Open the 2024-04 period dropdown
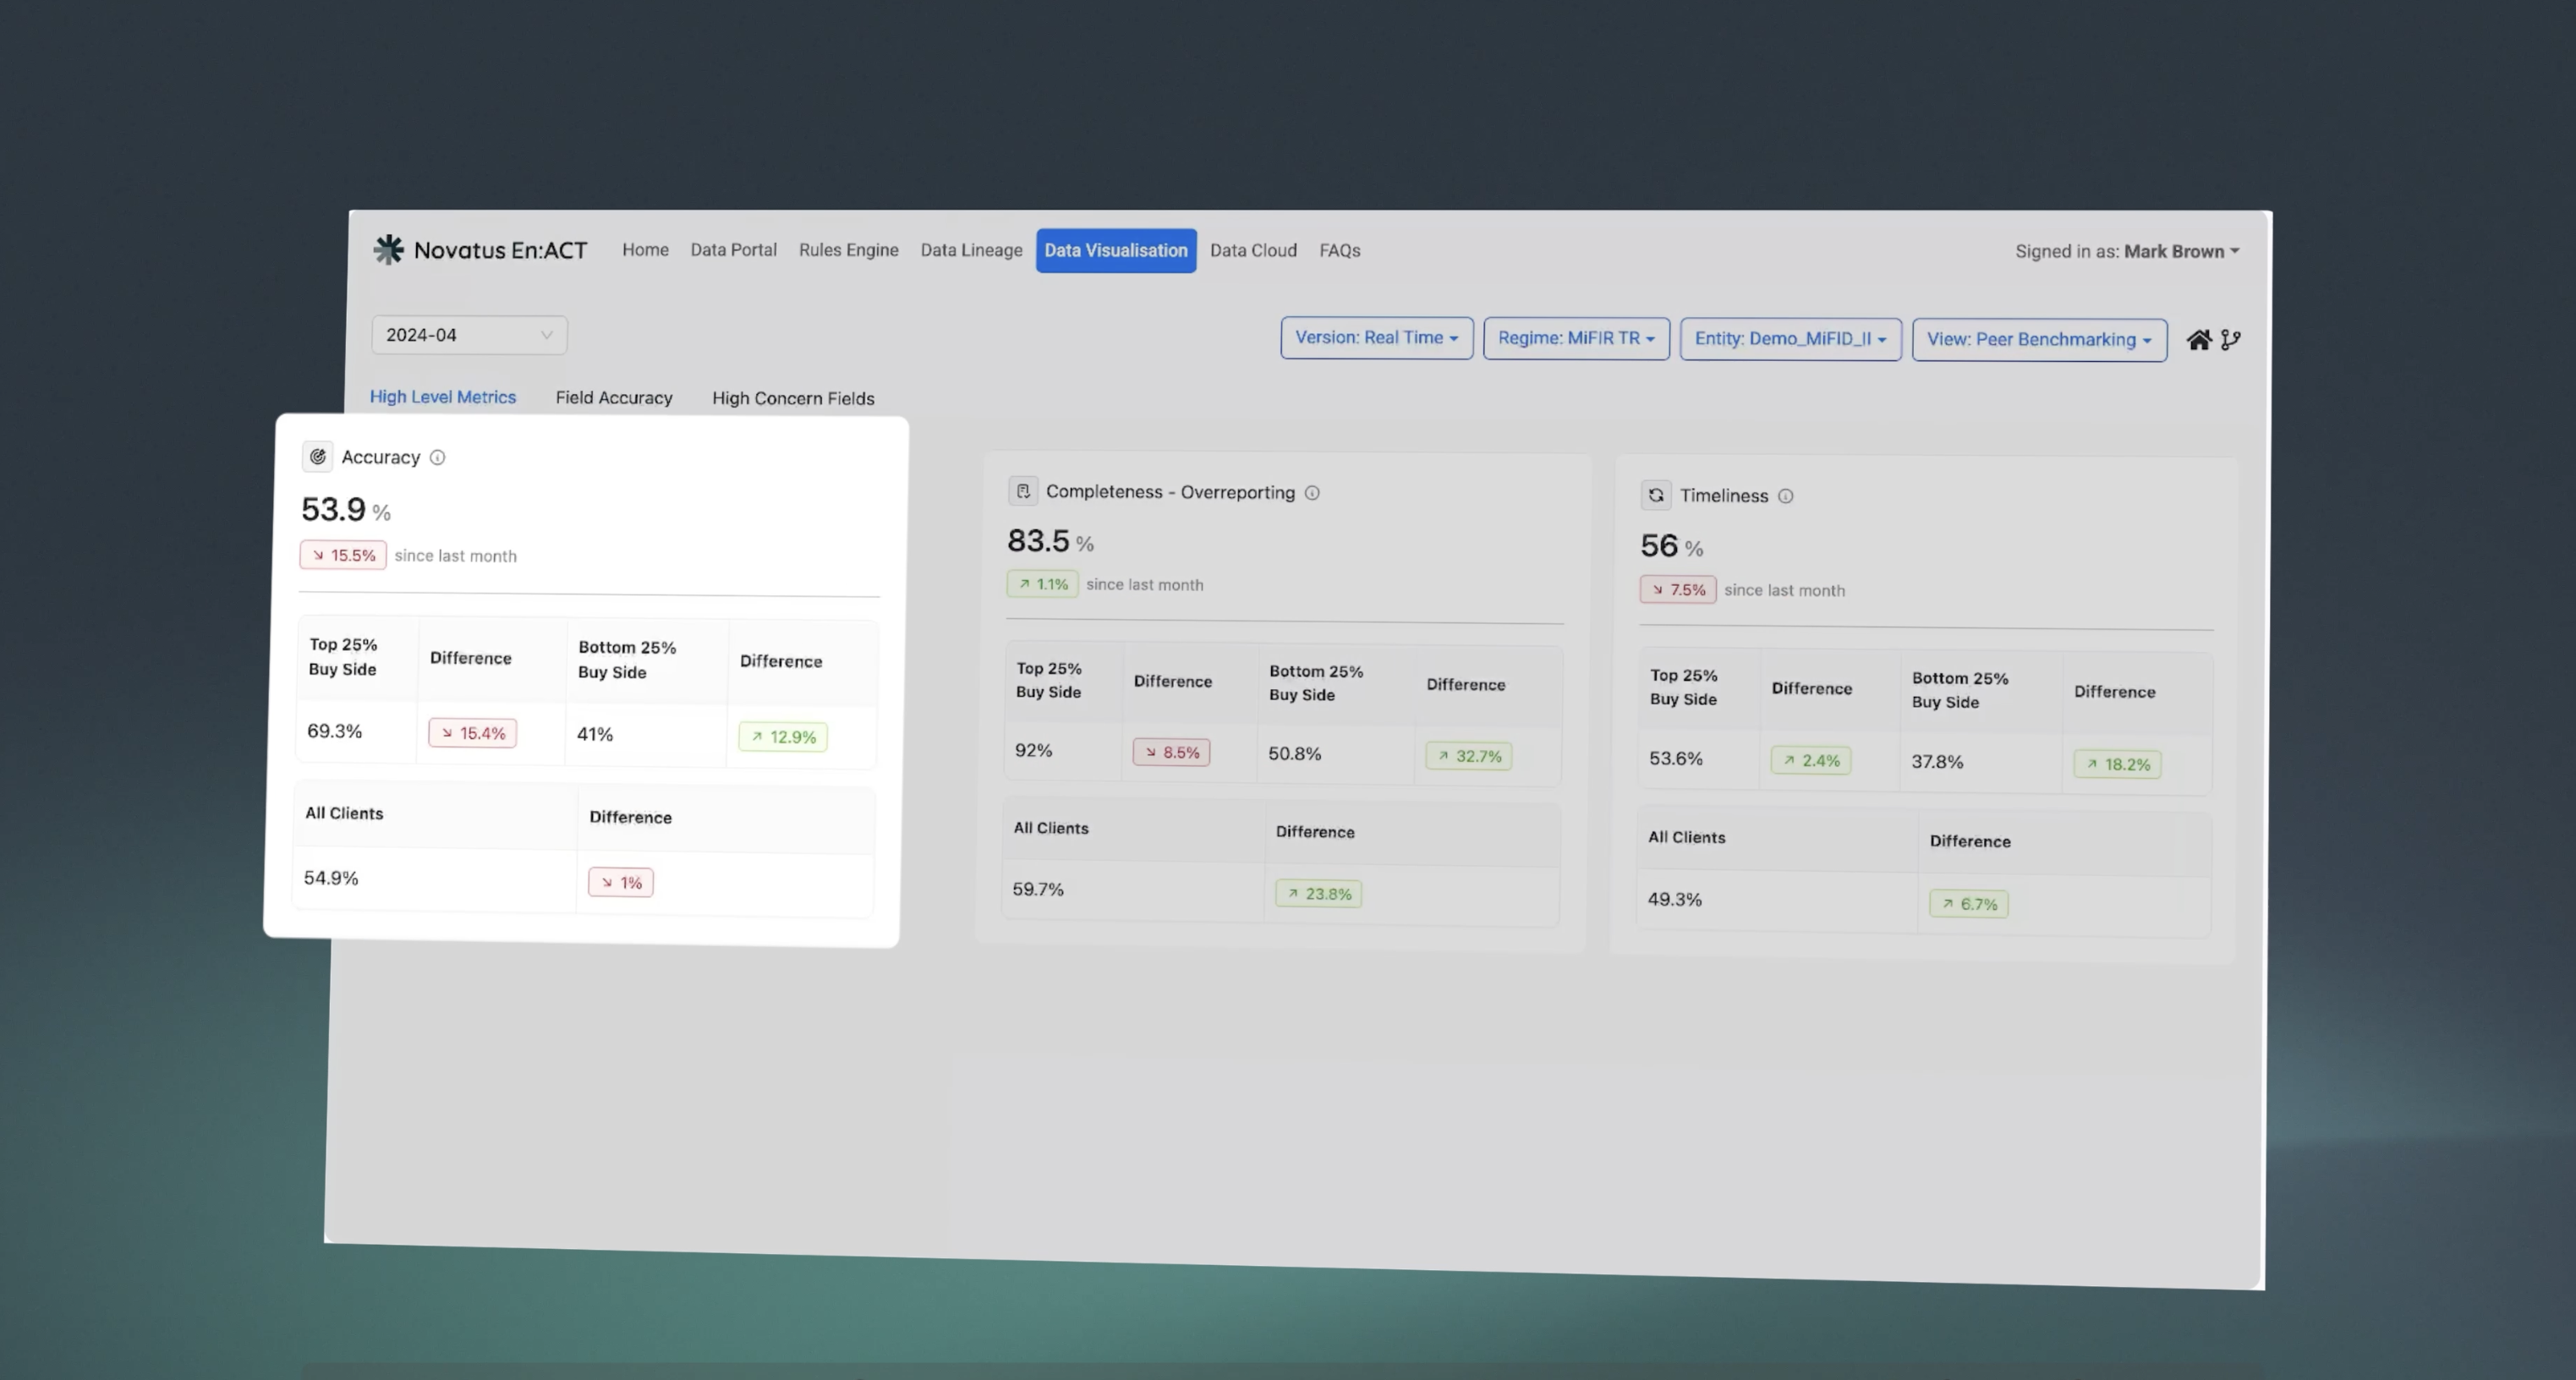2576x1380 pixels. tap(469, 335)
